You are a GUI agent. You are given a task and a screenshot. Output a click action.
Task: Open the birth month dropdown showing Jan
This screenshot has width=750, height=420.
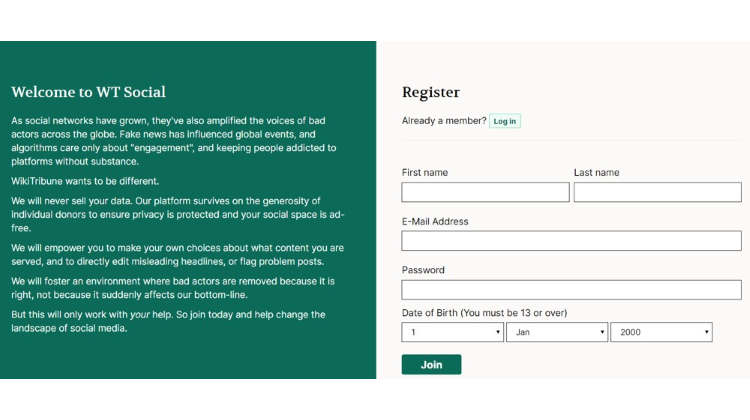tap(557, 332)
